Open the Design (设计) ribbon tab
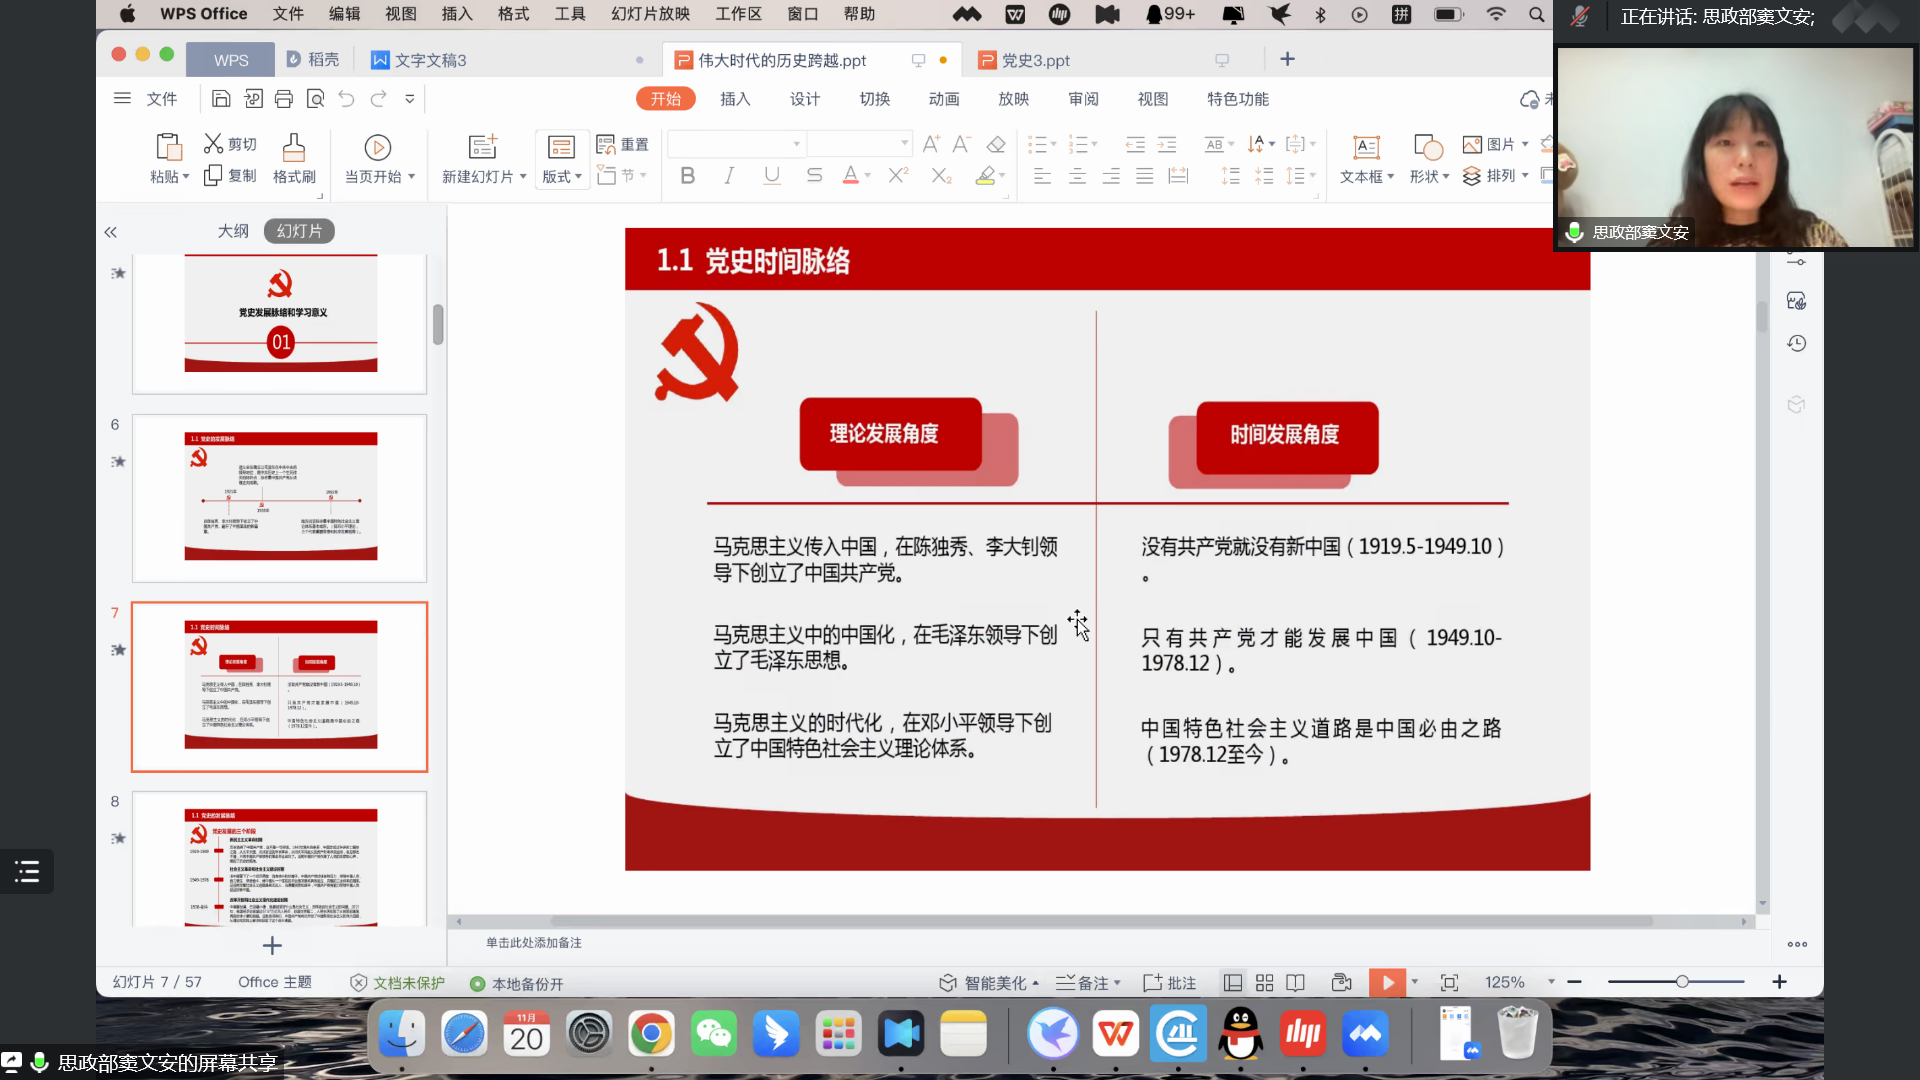This screenshot has height=1080, width=1920. click(x=805, y=99)
